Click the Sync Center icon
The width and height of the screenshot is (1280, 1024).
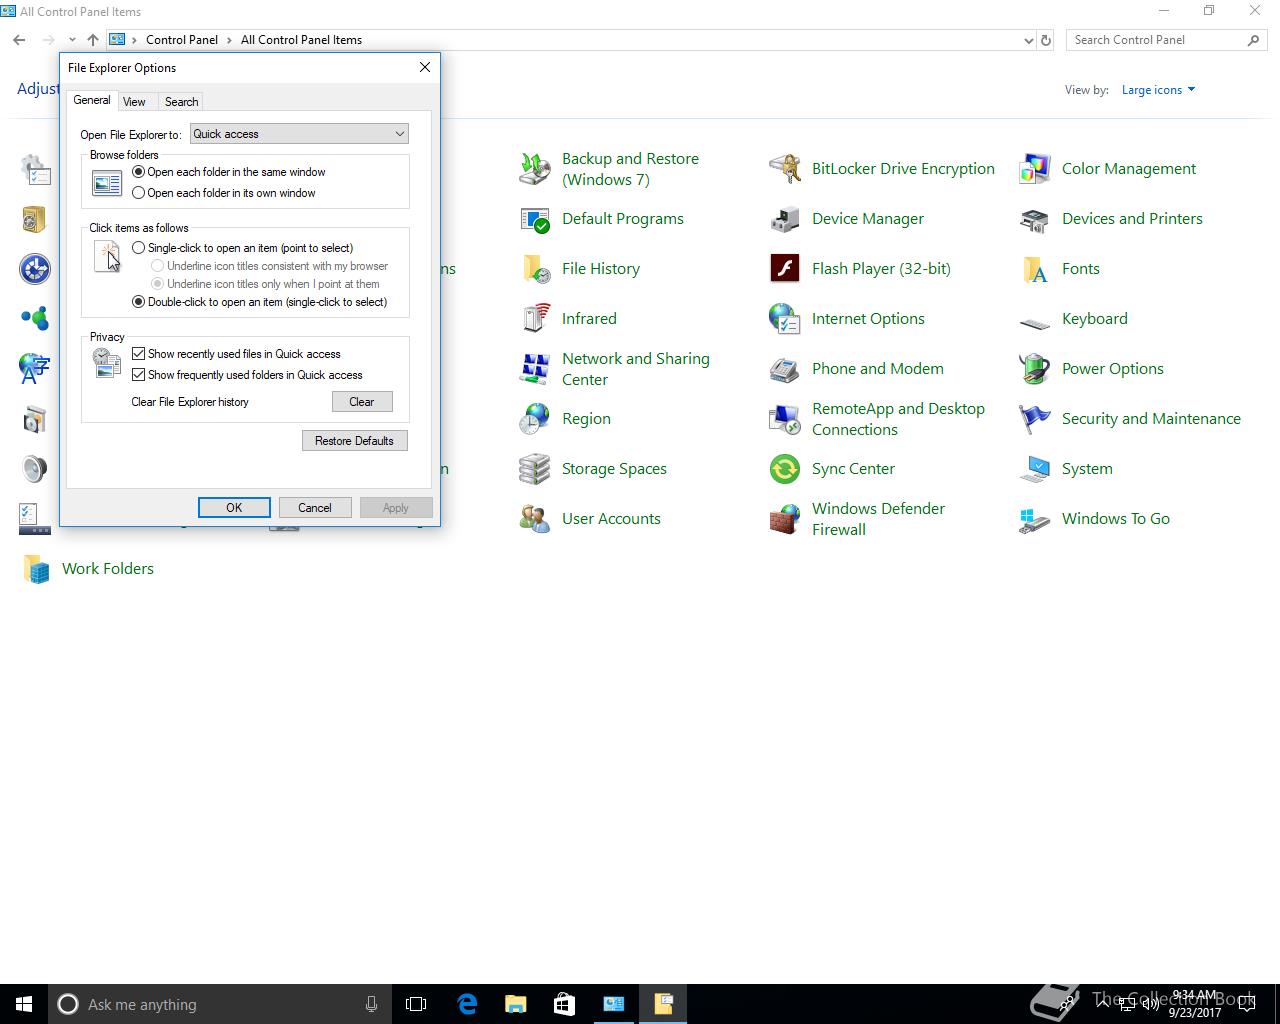click(x=785, y=469)
